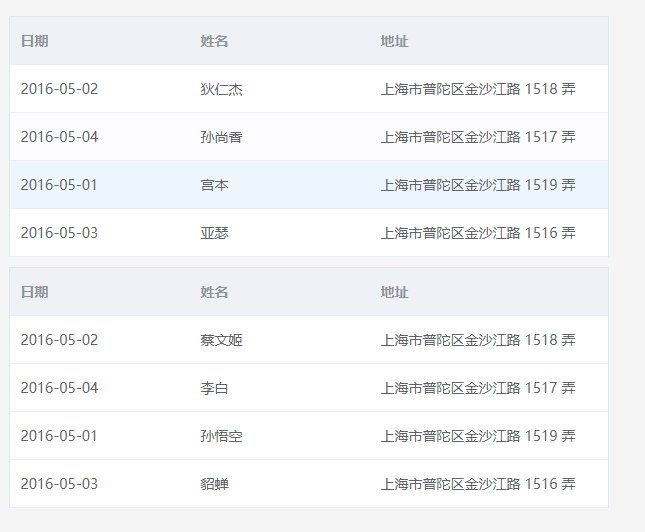Image resolution: width=645 pixels, height=532 pixels.
Task: Click the 1517 弄 address in 孙尚香's row
Action: (x=478, y=137)
